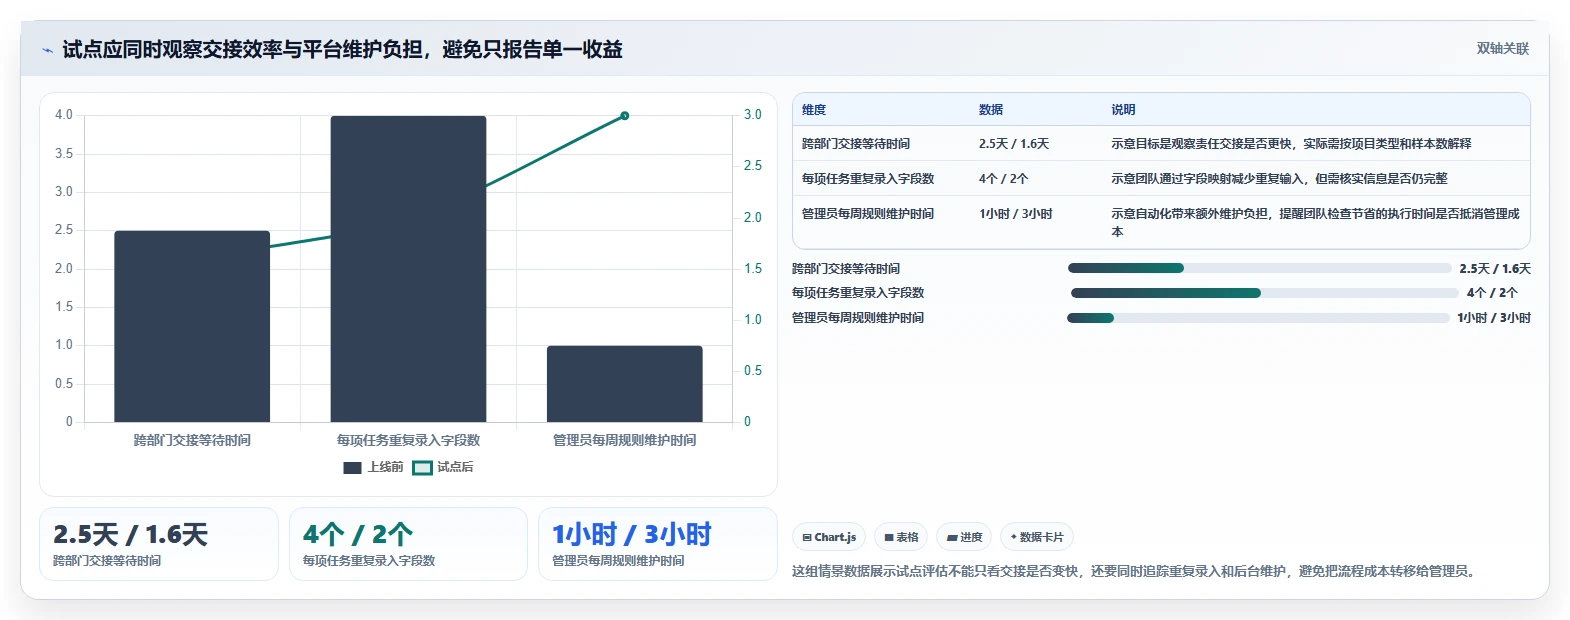Viewport: 1570px width, 620px height.
Task: Click progress row label 管理员每周规则维护时间
Action: coord(858,318)
